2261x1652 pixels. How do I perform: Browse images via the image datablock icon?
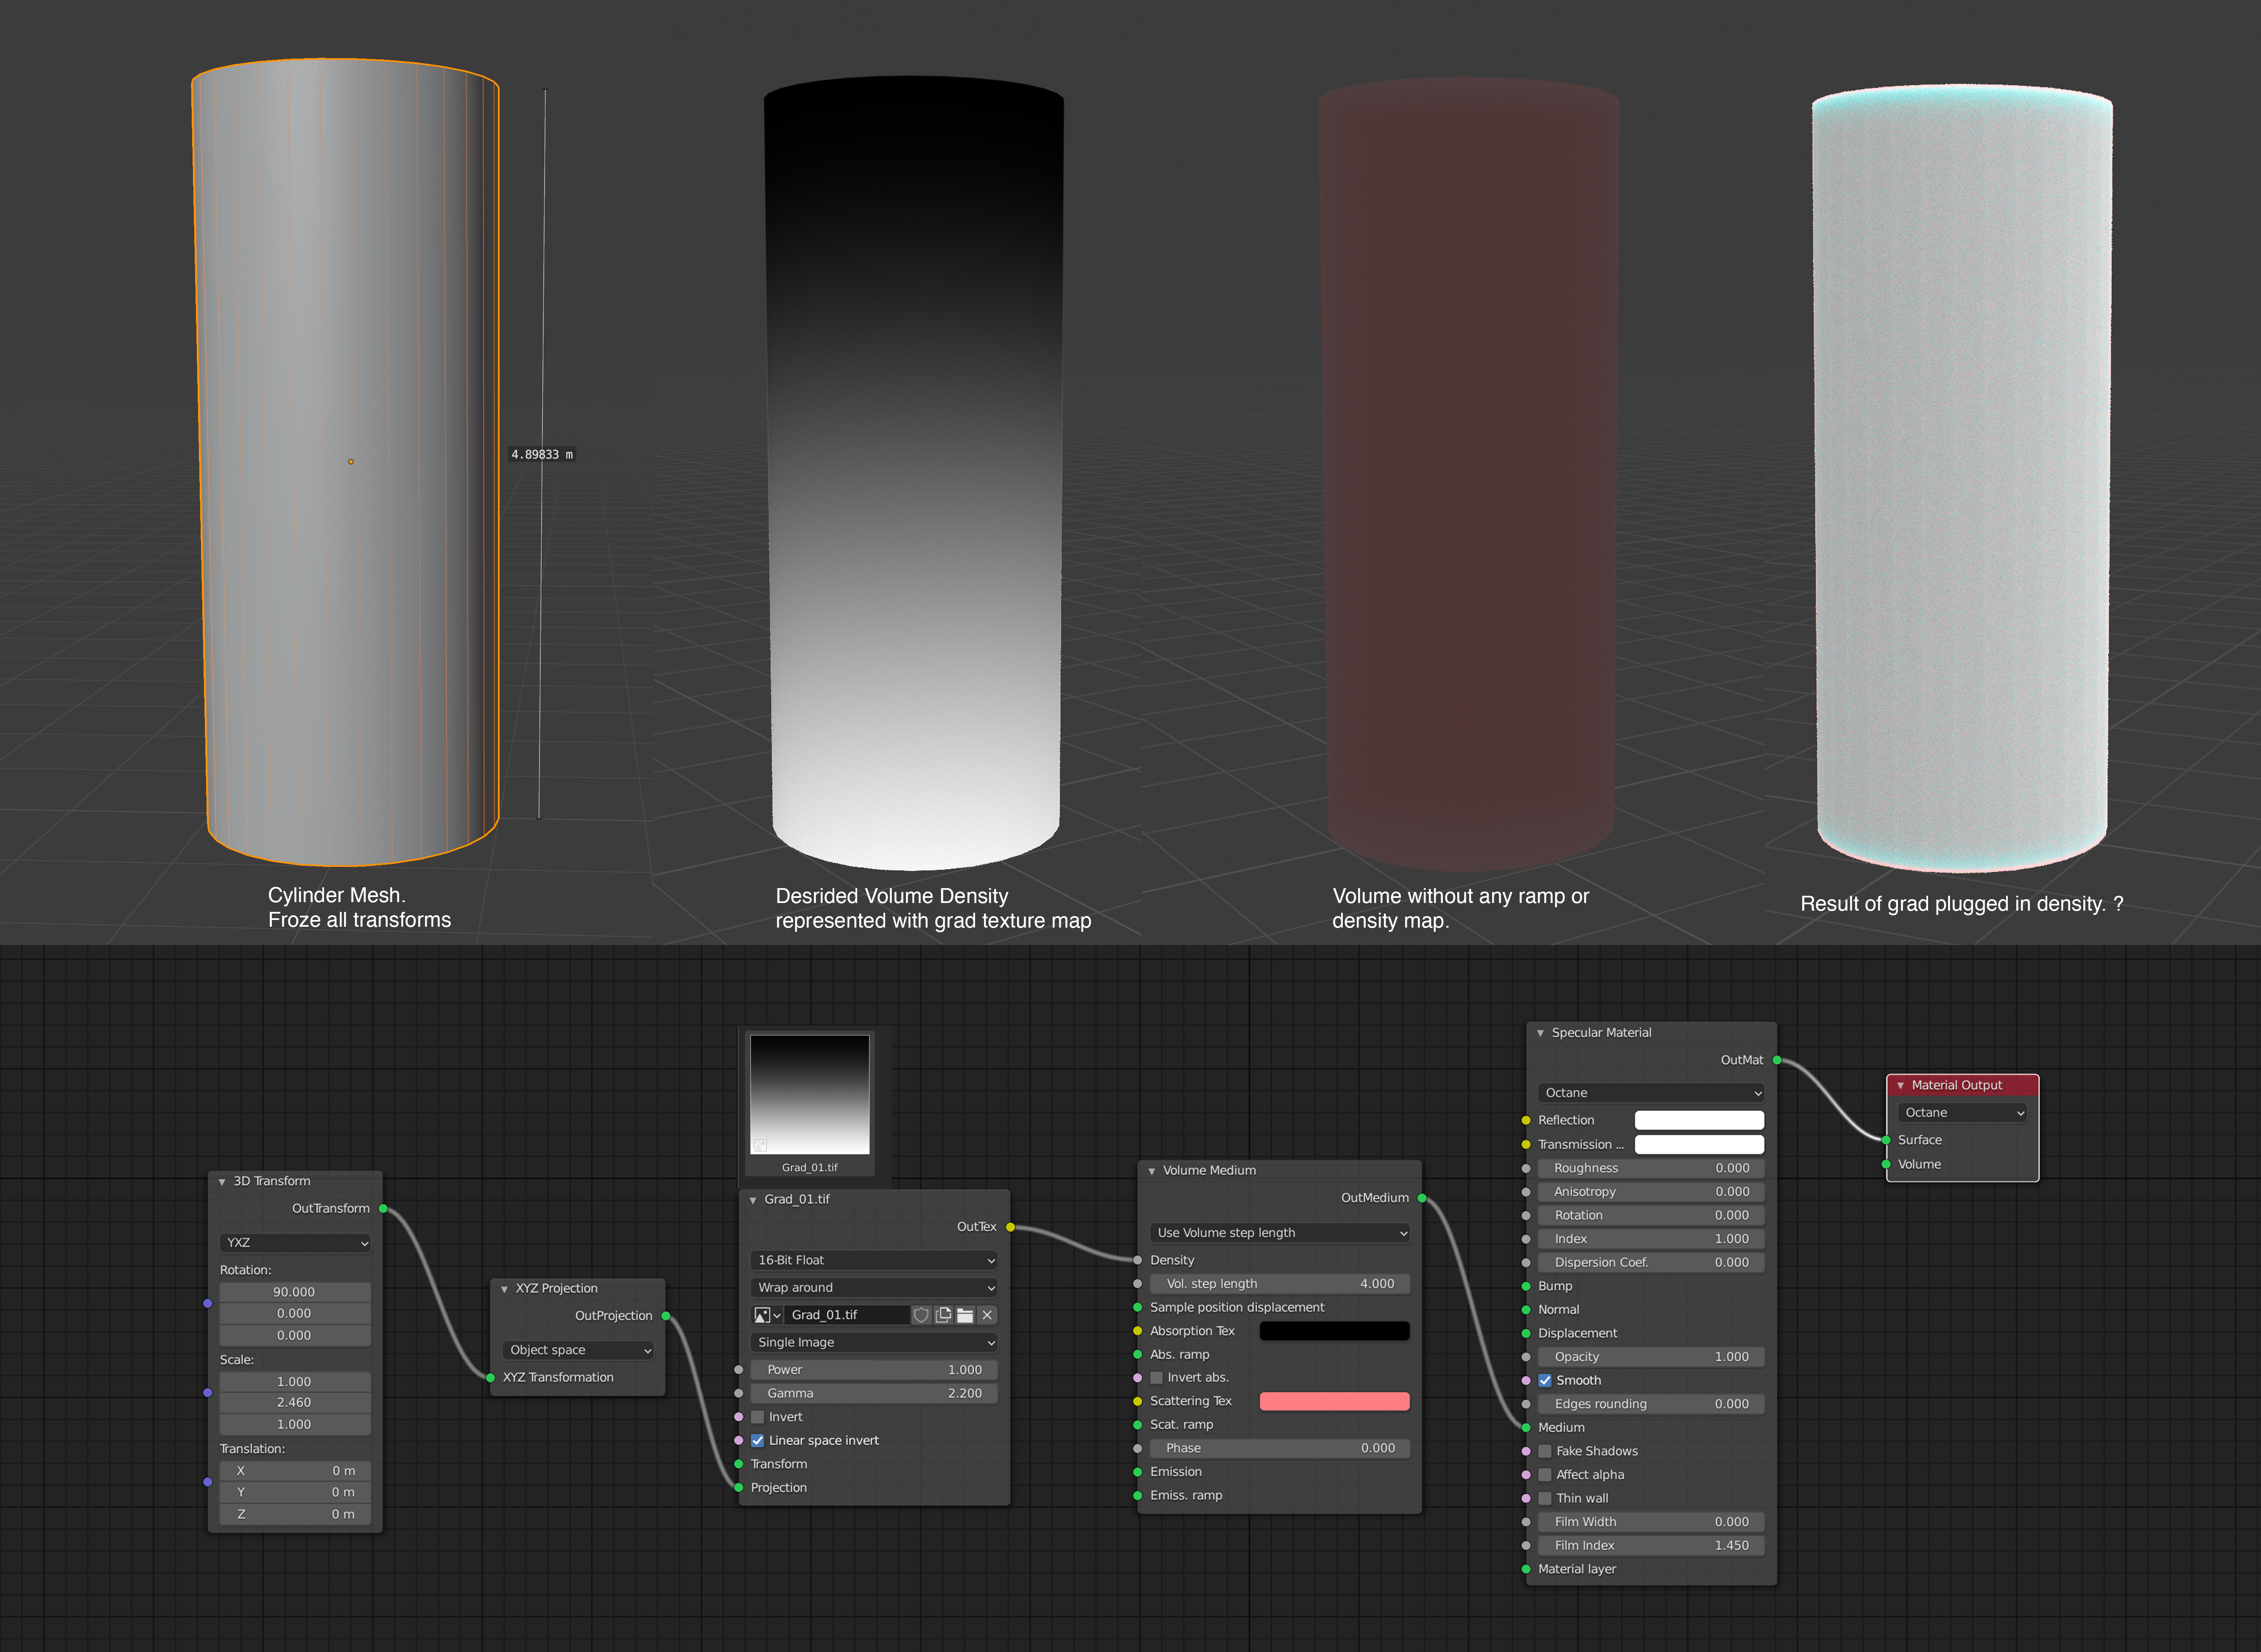point(767,1315)
